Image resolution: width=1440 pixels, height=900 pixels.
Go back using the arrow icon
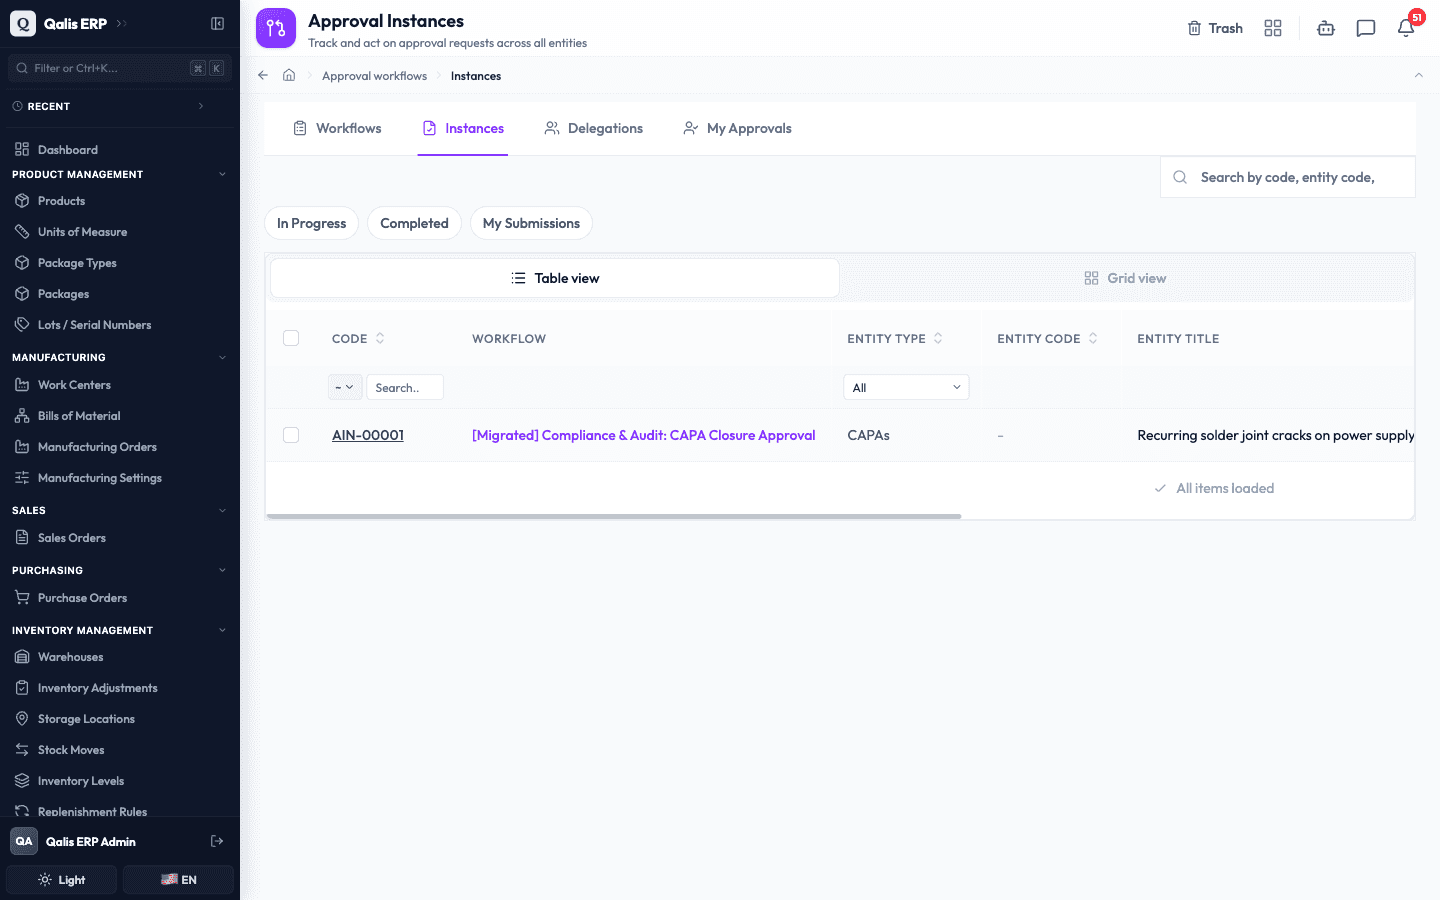point(263,75)
